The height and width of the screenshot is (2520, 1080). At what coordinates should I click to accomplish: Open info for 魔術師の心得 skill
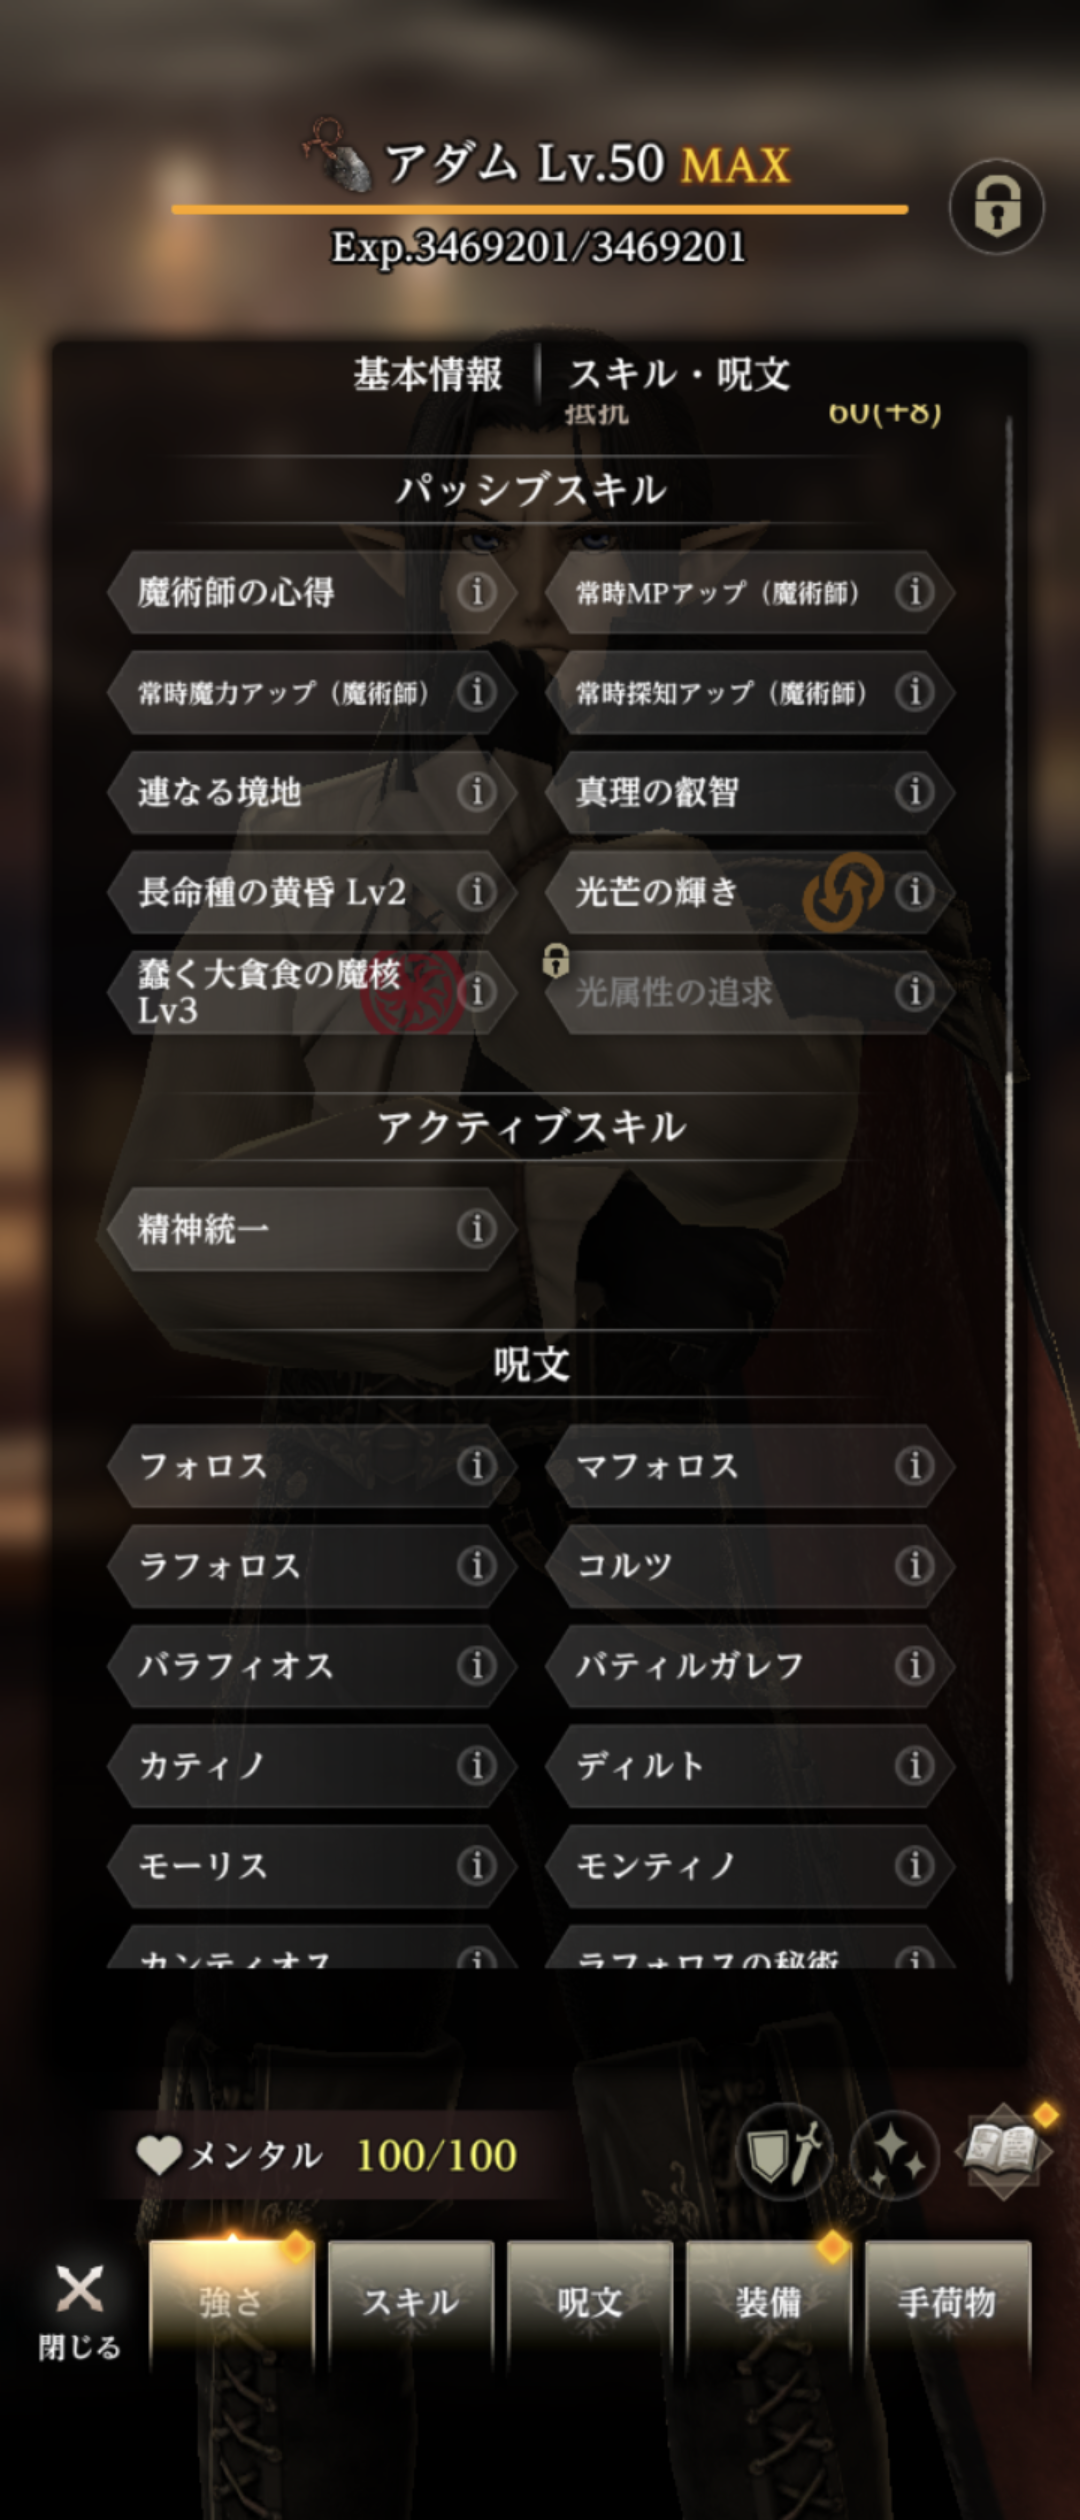[x=477, y=592]
